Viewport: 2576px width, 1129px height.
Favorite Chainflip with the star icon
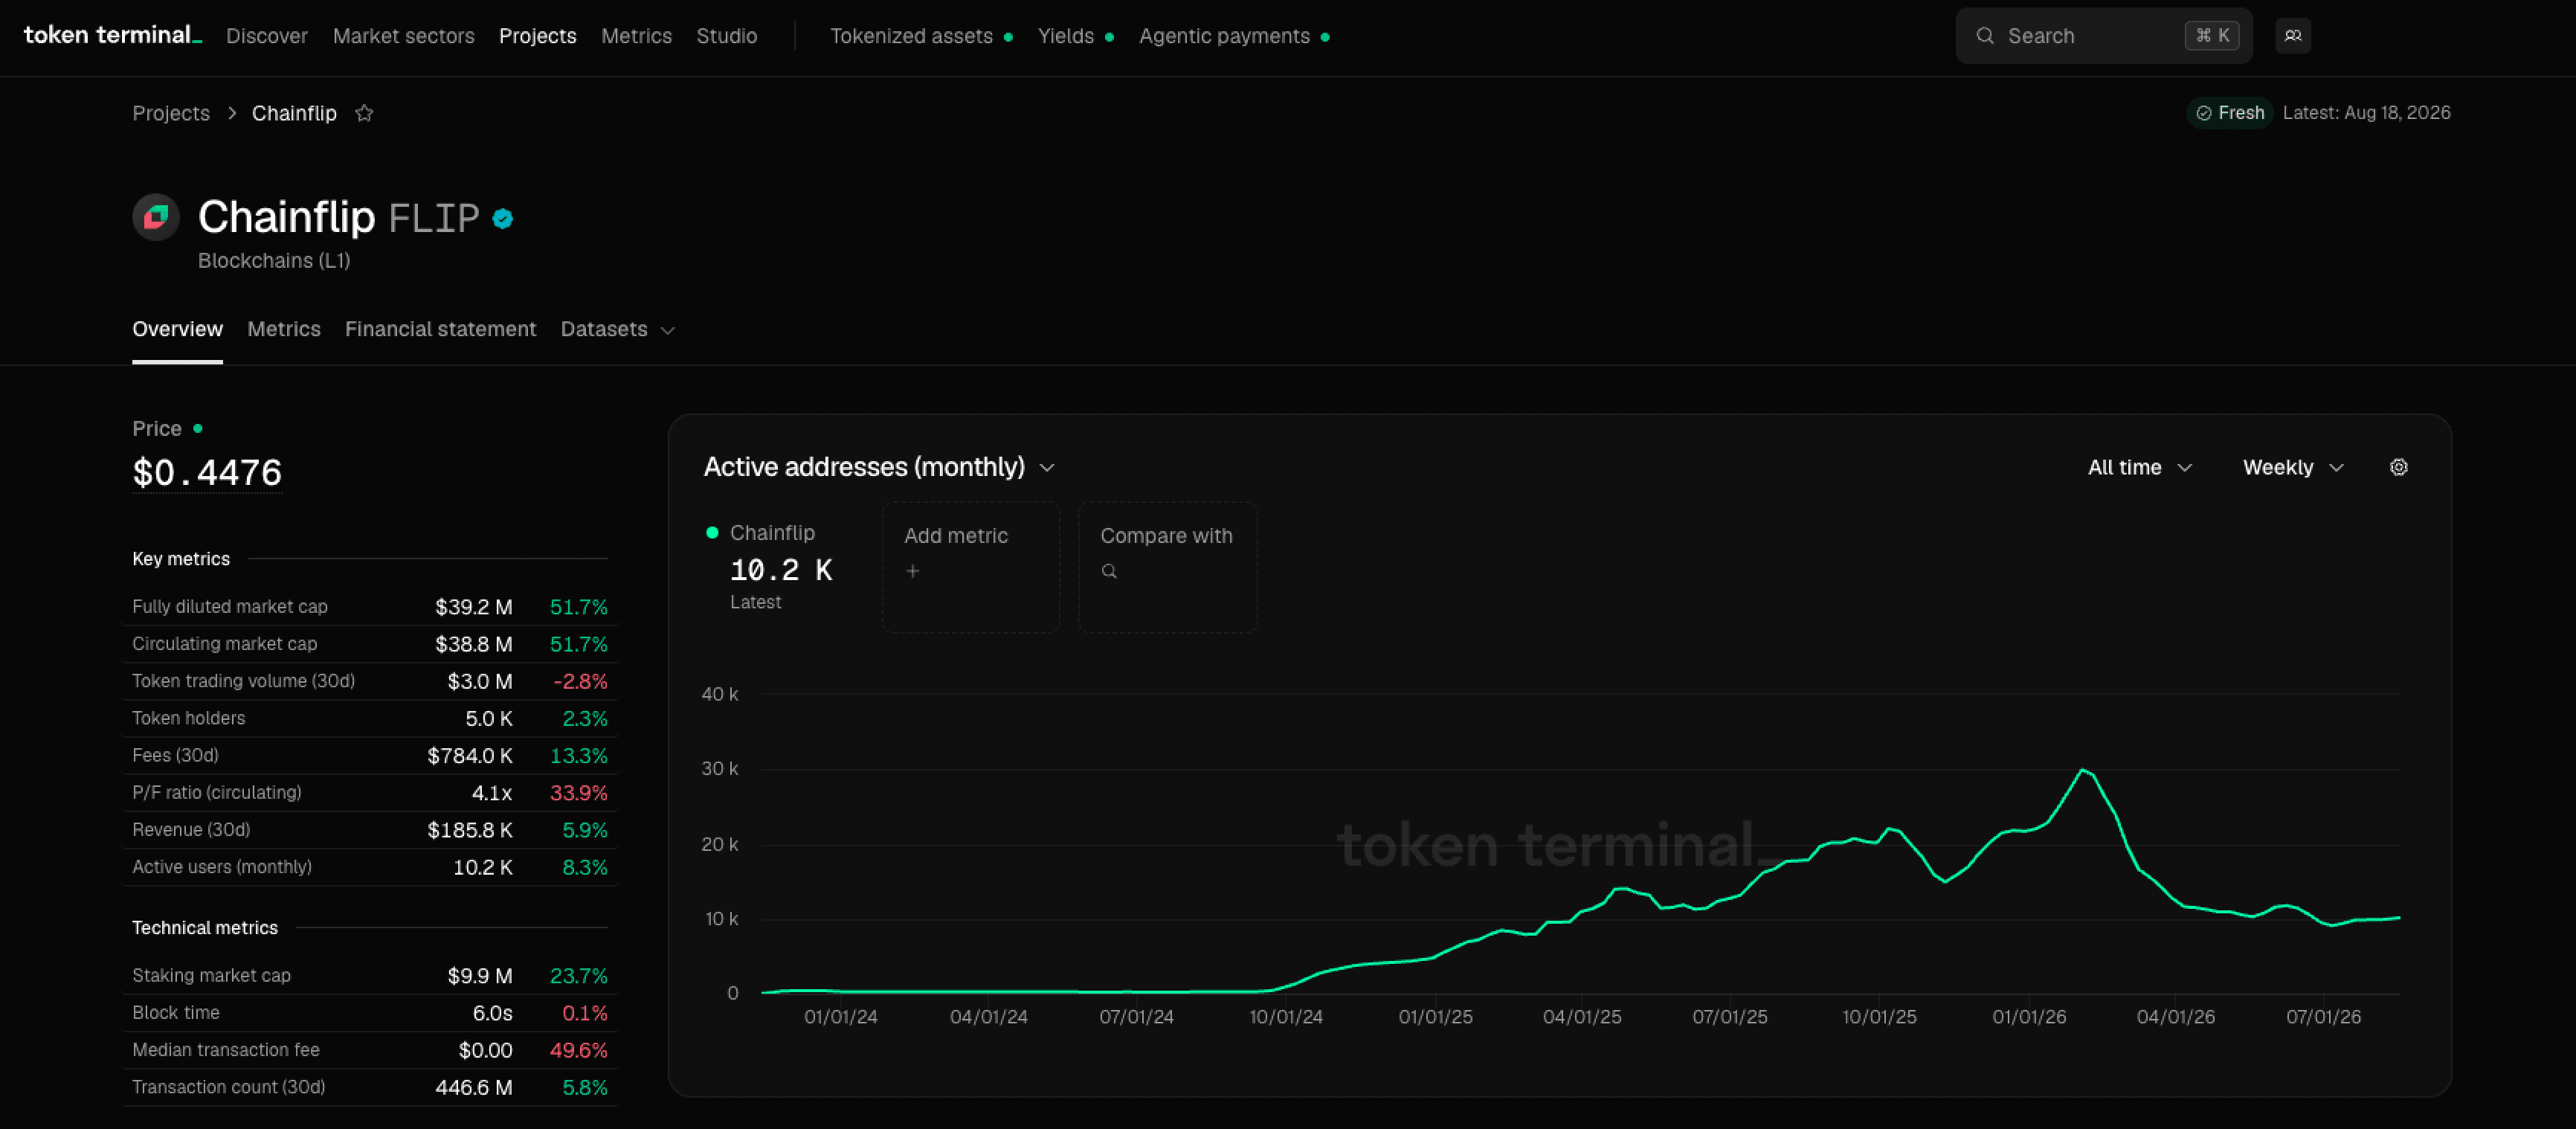[364, 113]
